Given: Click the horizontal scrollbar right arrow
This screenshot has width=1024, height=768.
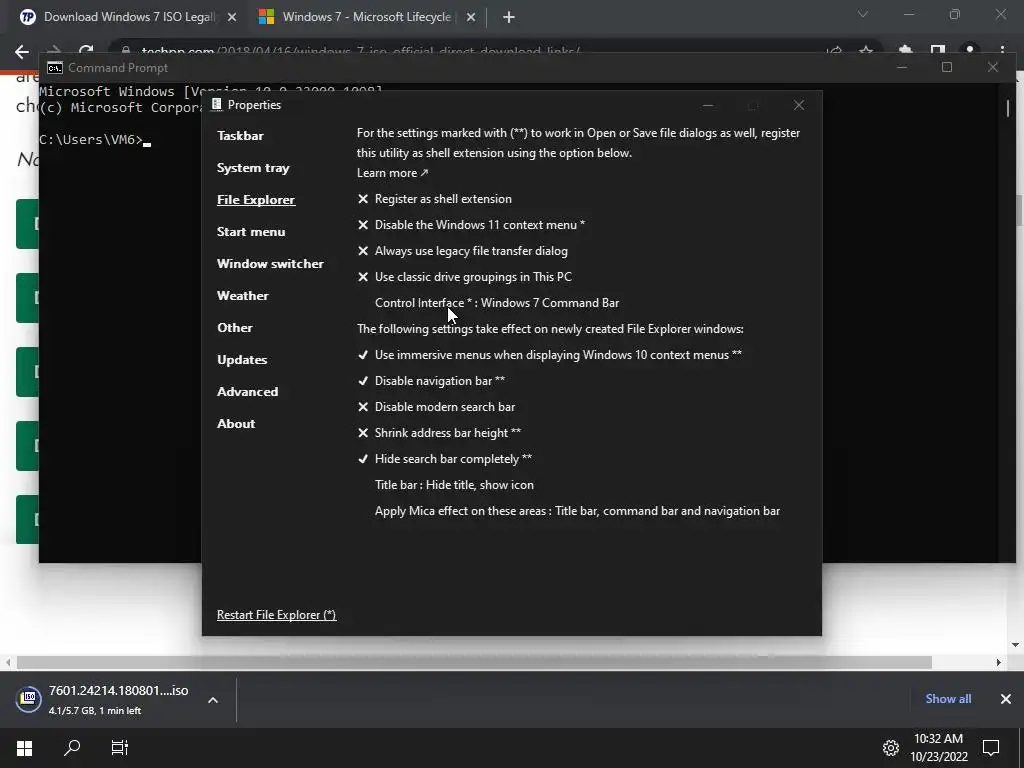Looking at the screenshot, I should [999, 663].
